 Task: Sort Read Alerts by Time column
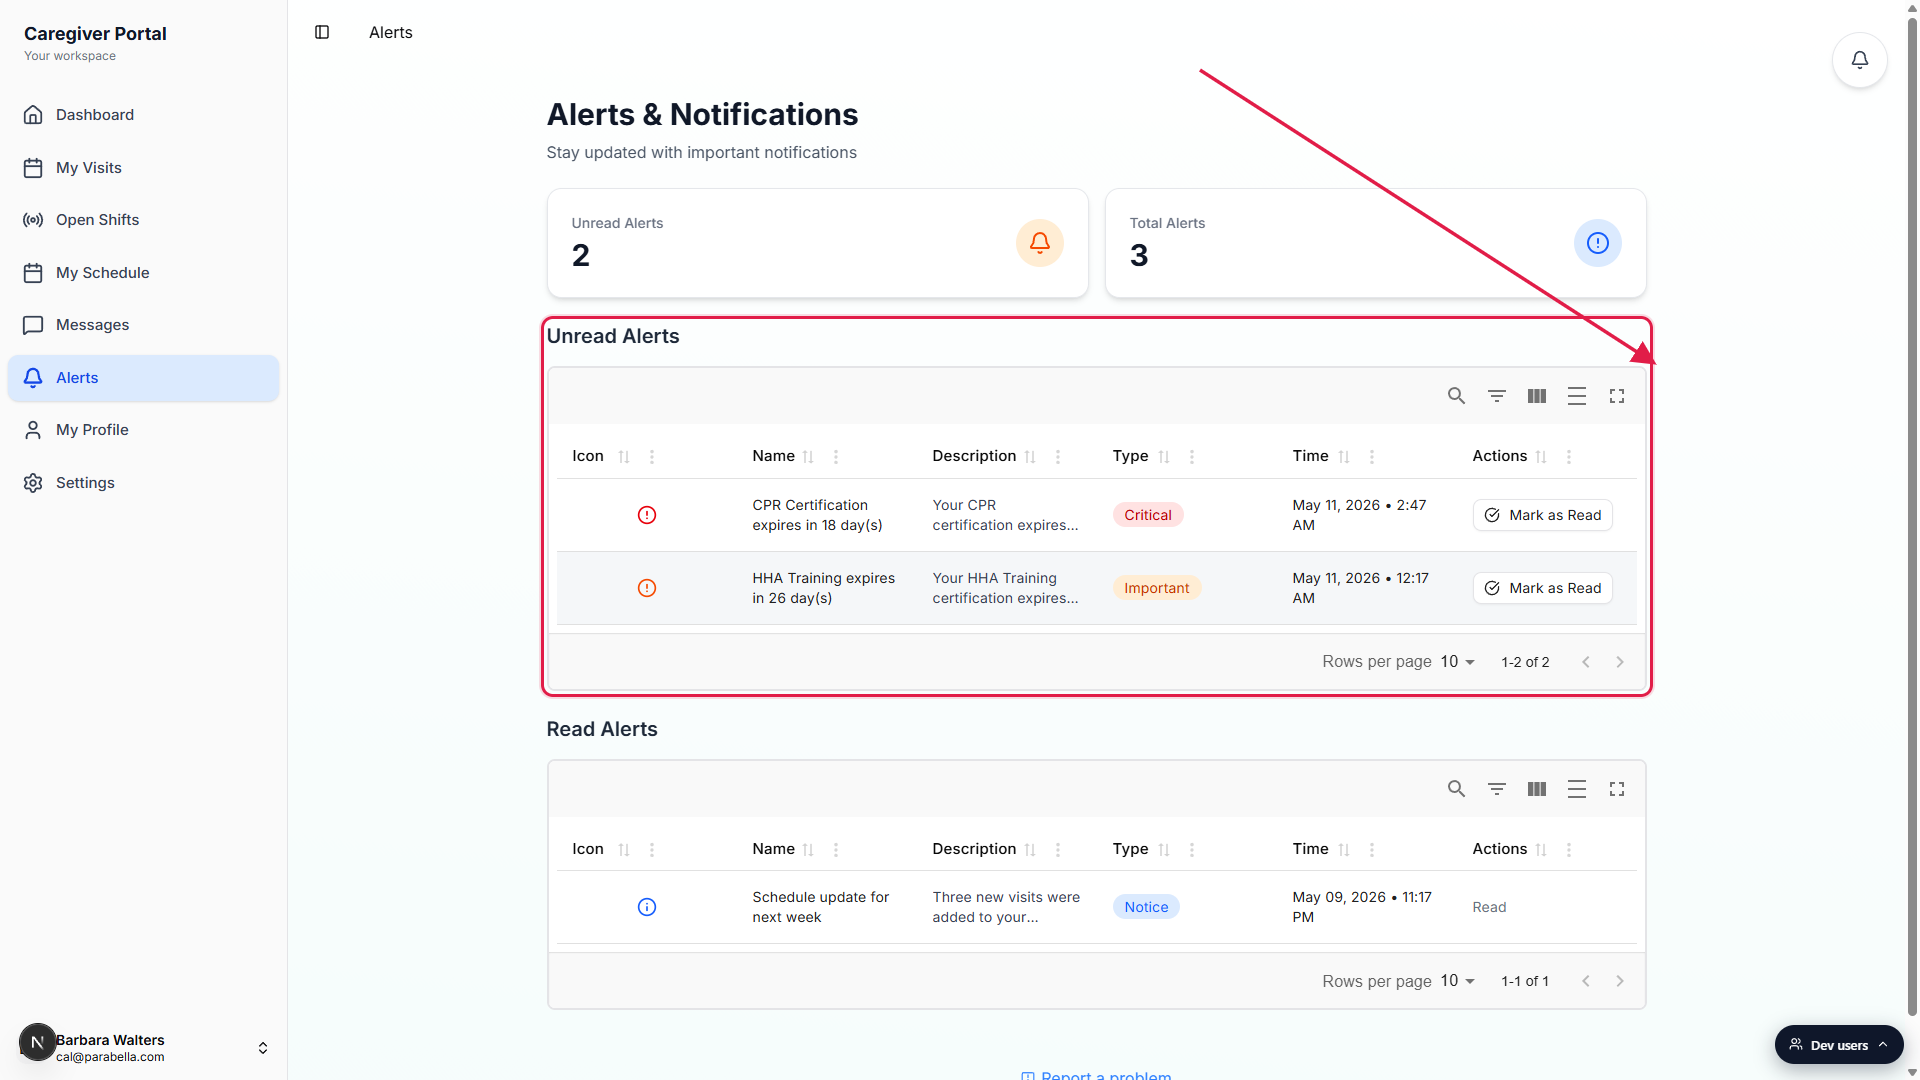pos(1344,850)
